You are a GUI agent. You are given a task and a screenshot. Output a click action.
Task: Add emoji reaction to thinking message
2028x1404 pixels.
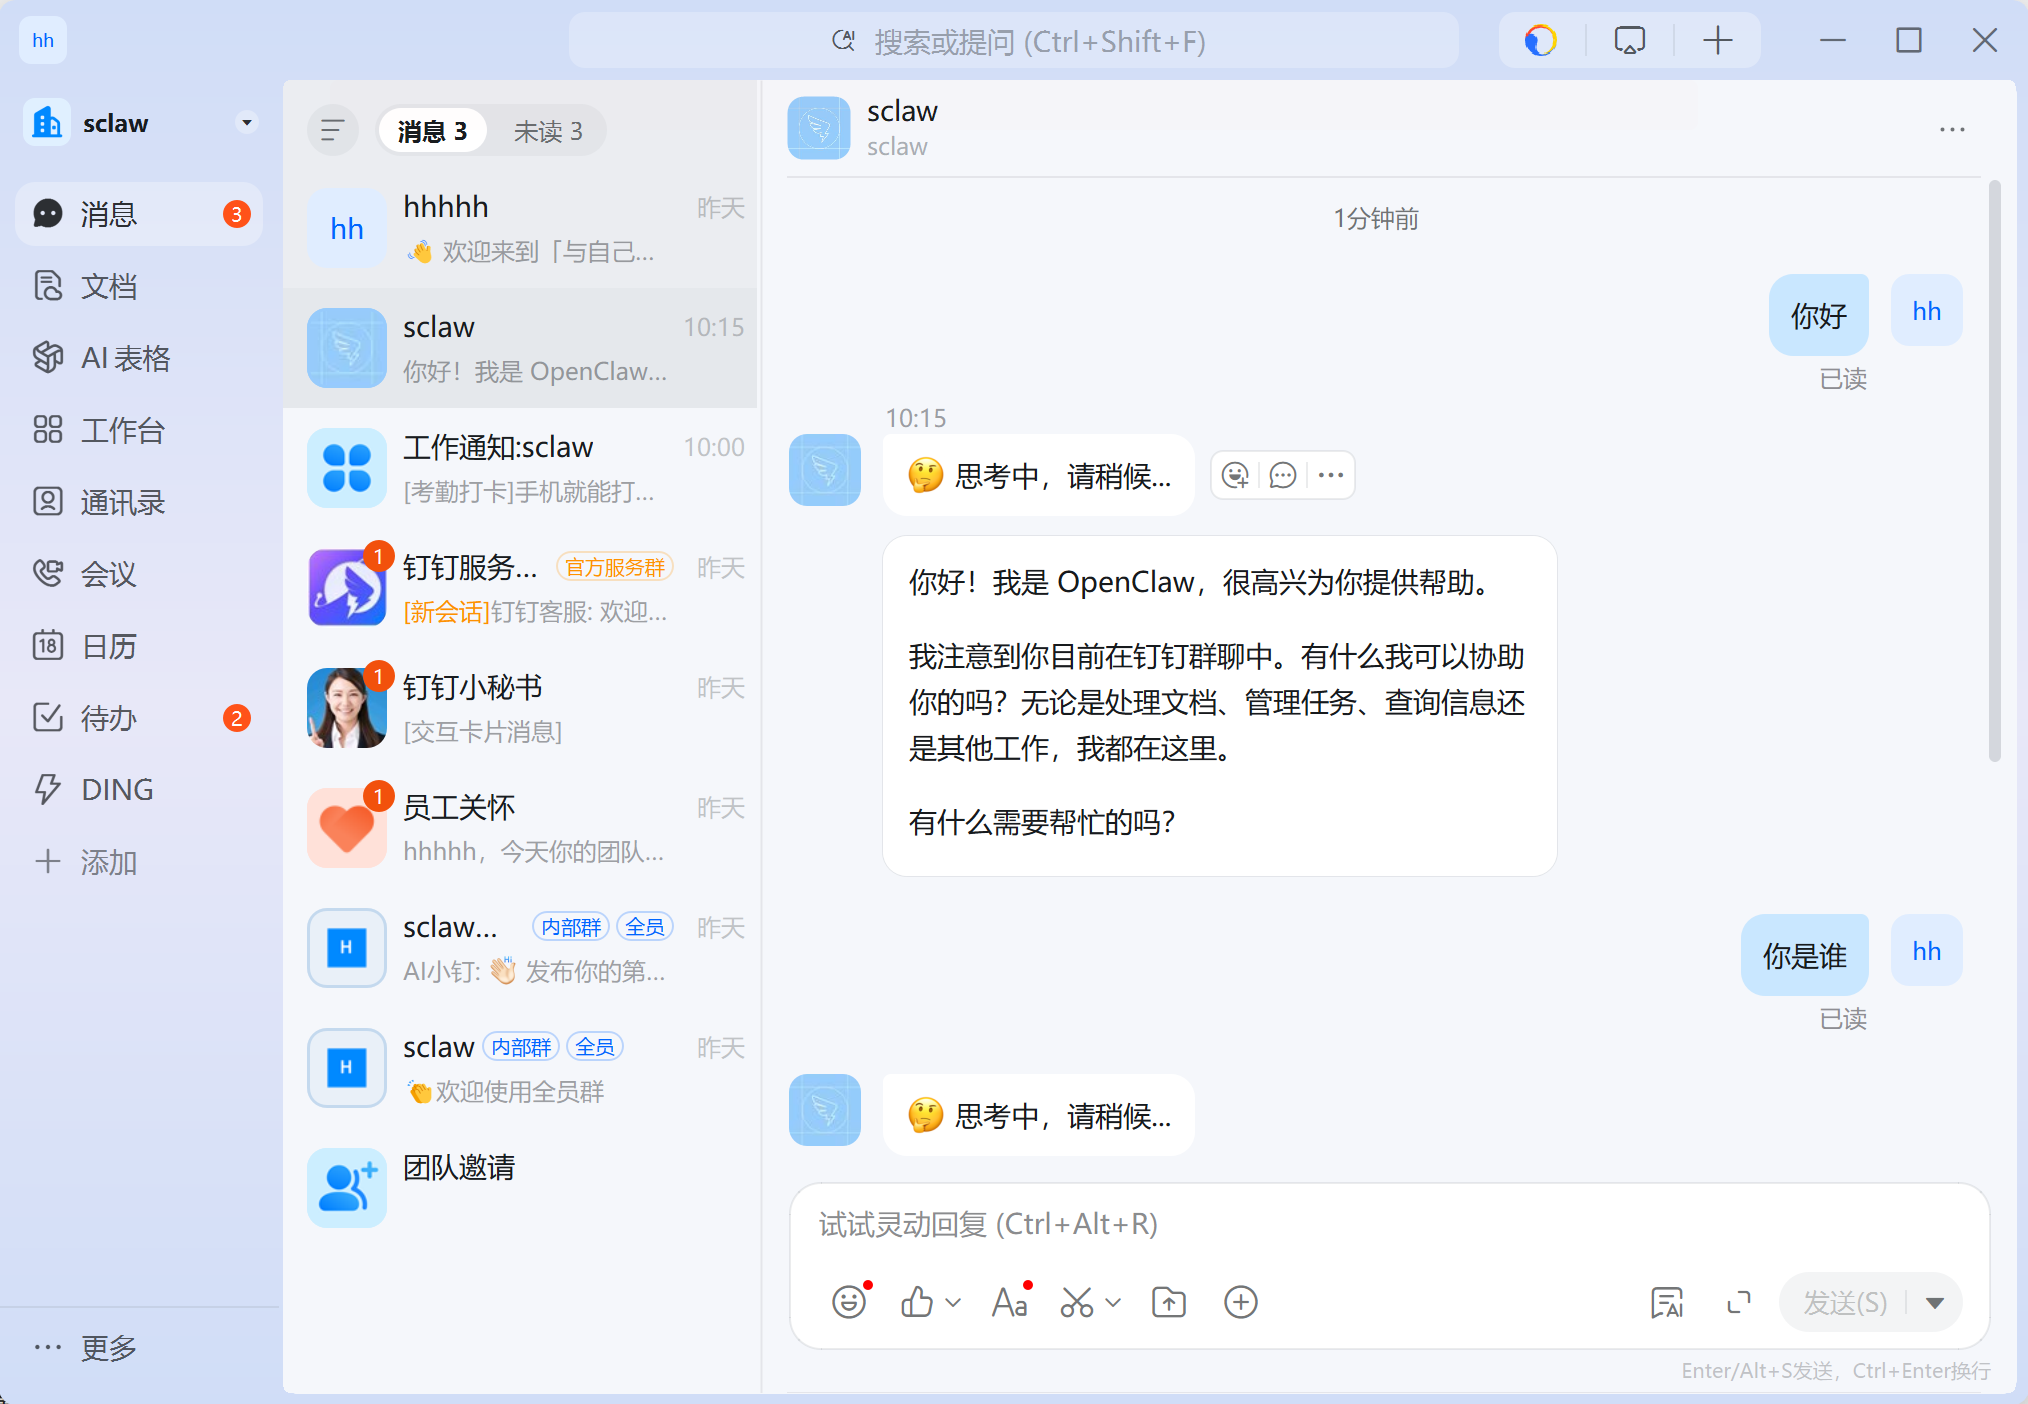pyautogui.click(x=1236, y=475)
